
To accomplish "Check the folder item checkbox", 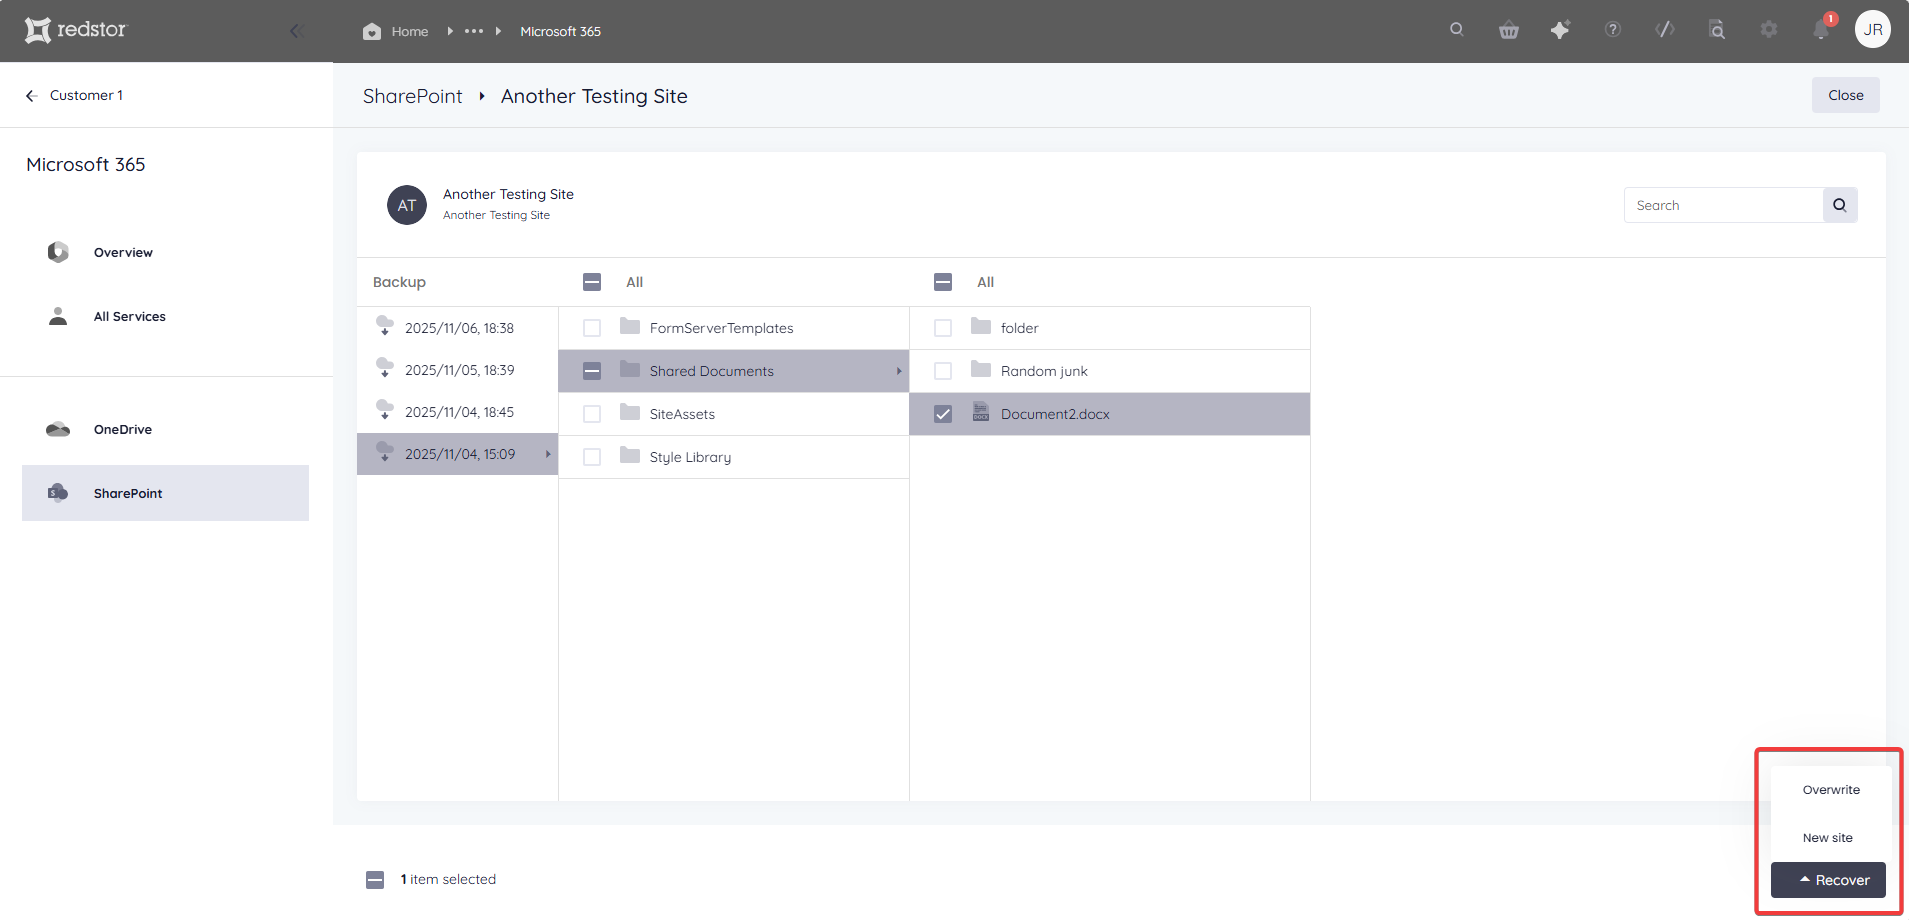I will coord(943,328).
